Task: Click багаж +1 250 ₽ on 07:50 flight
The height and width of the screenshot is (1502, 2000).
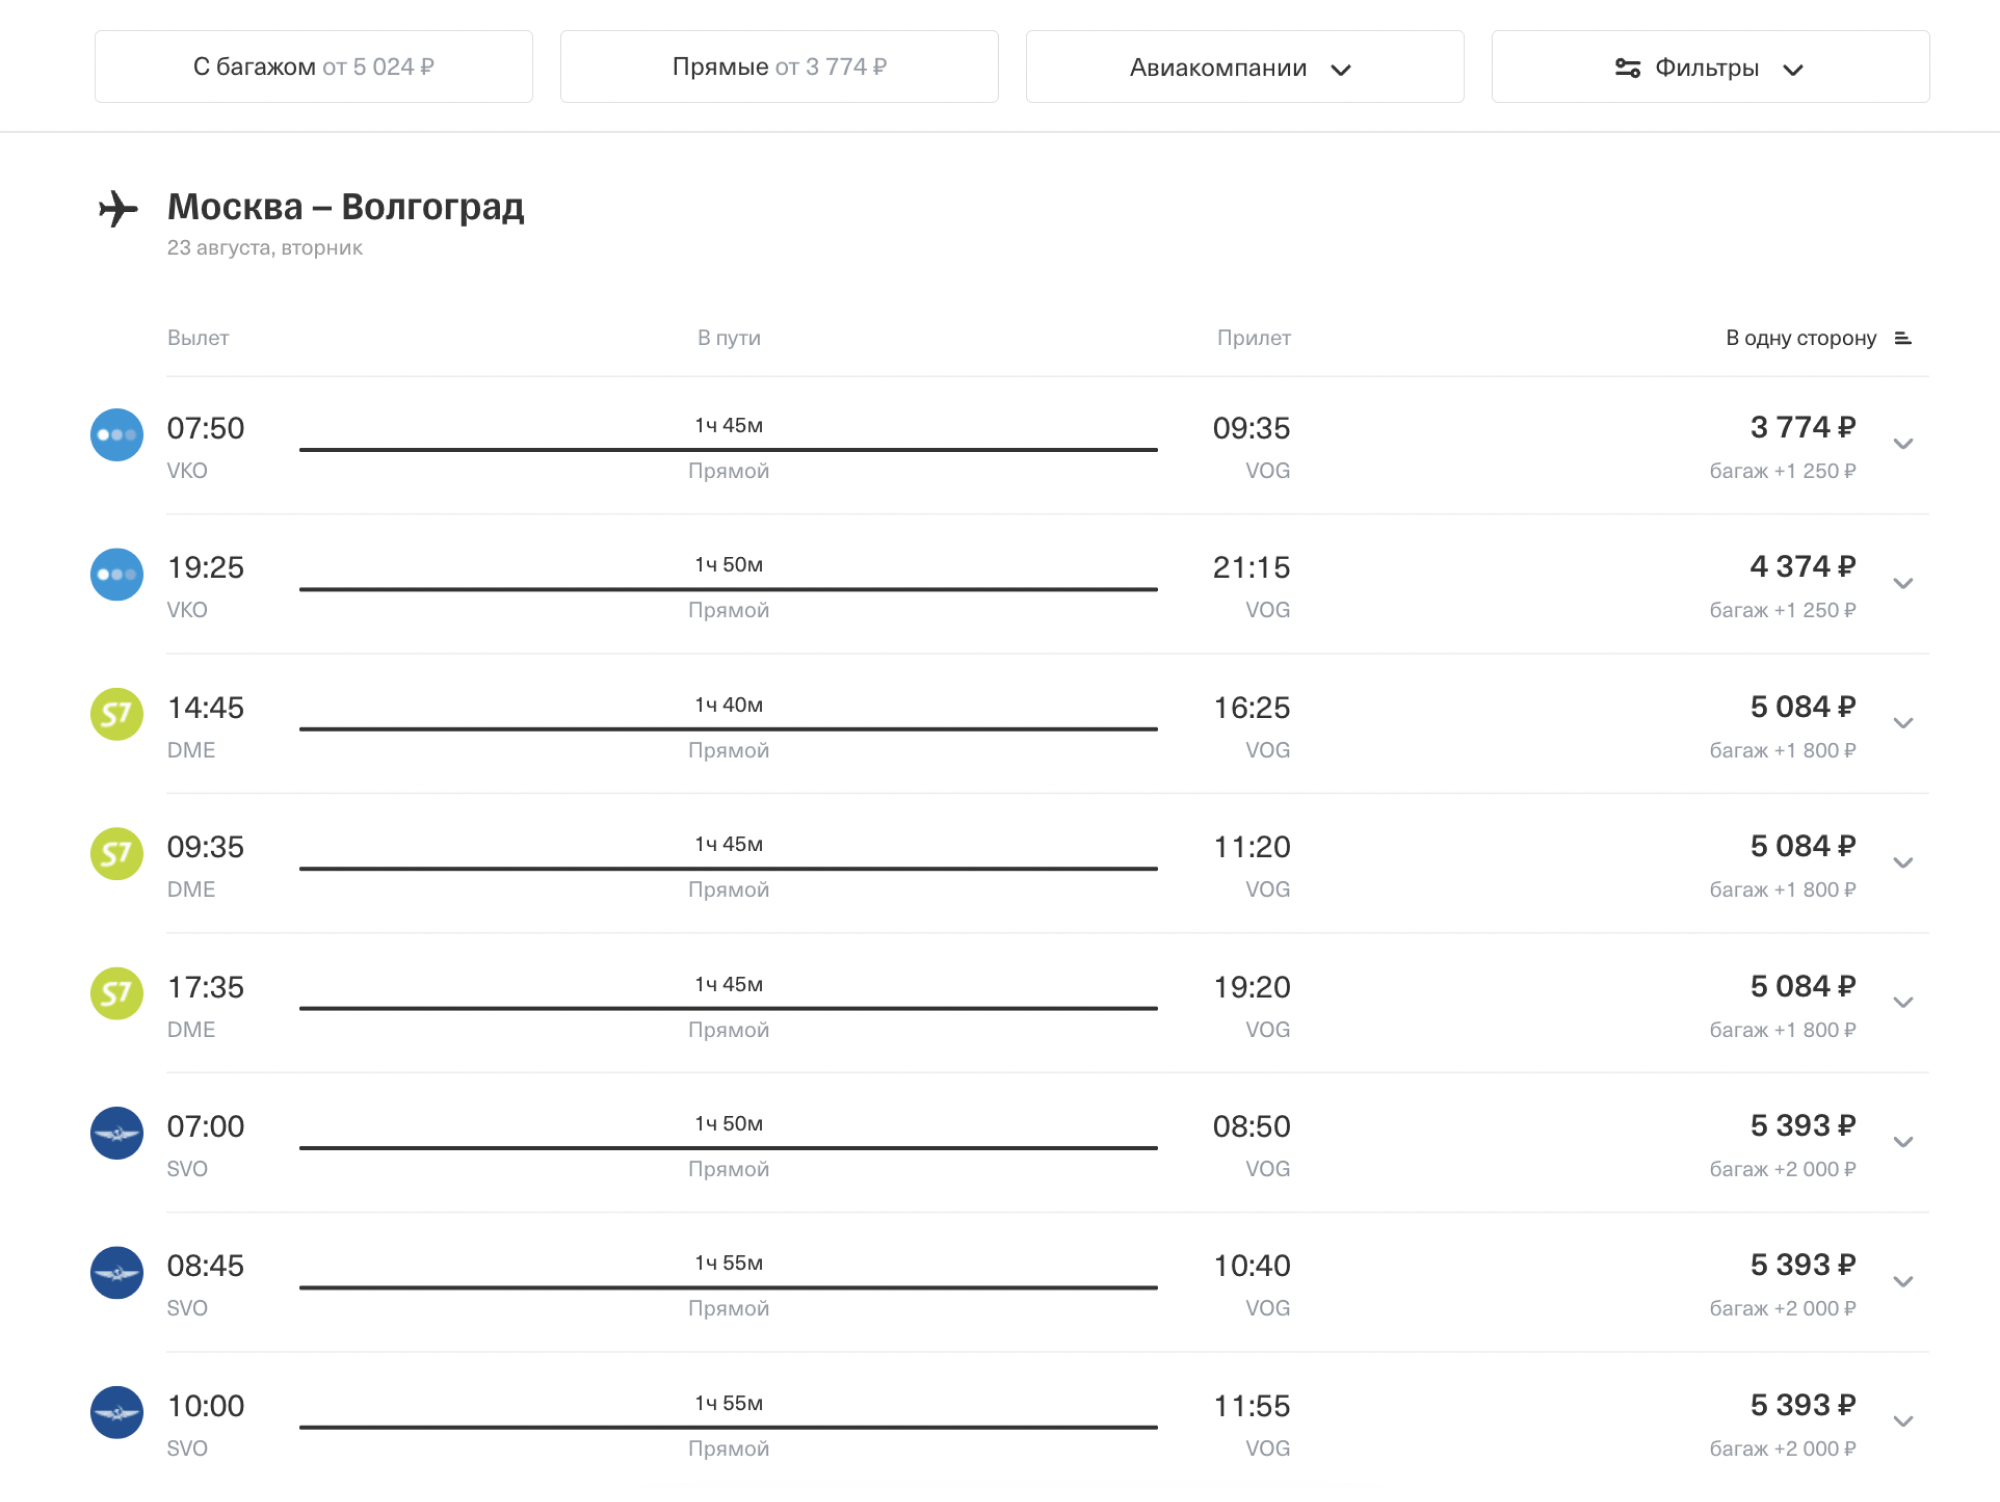Action: [1782, 470]
